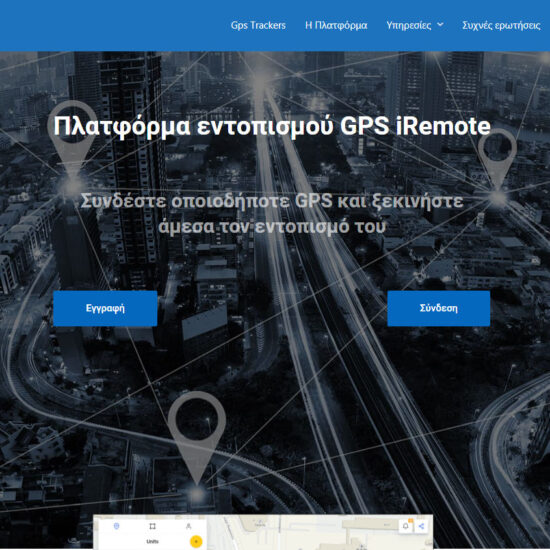Open the Gps Trackers menu item
550x550 pixels.
tap(258, 26)
